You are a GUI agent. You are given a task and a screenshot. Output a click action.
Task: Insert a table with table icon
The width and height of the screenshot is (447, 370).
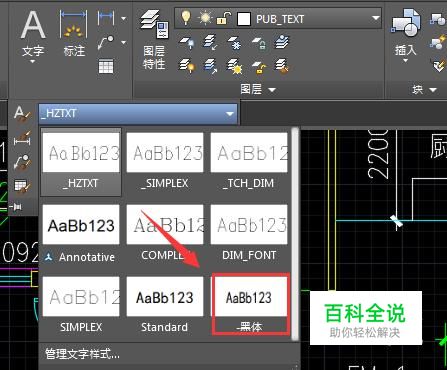[106, 66]
